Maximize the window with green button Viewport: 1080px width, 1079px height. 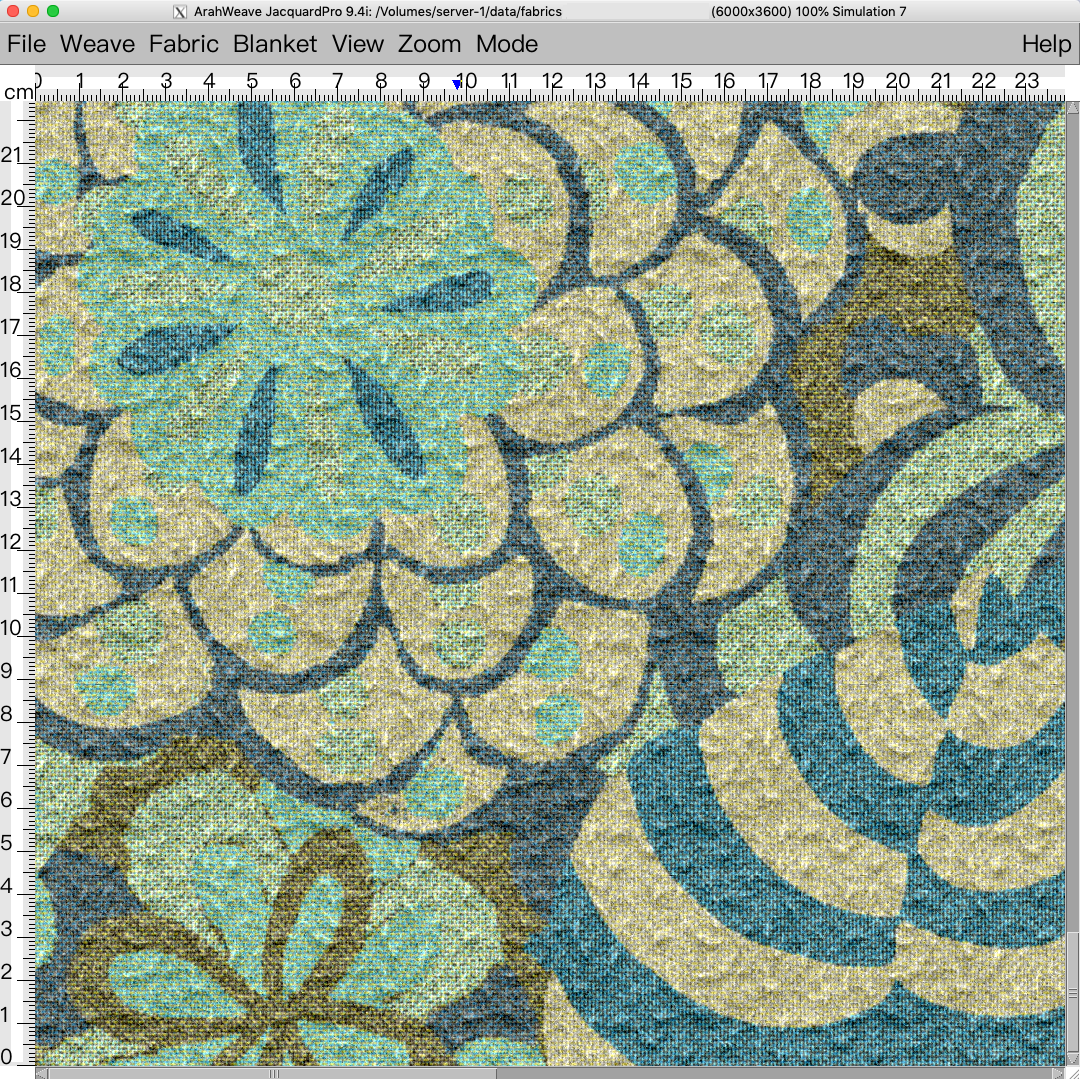click(53, 11)
